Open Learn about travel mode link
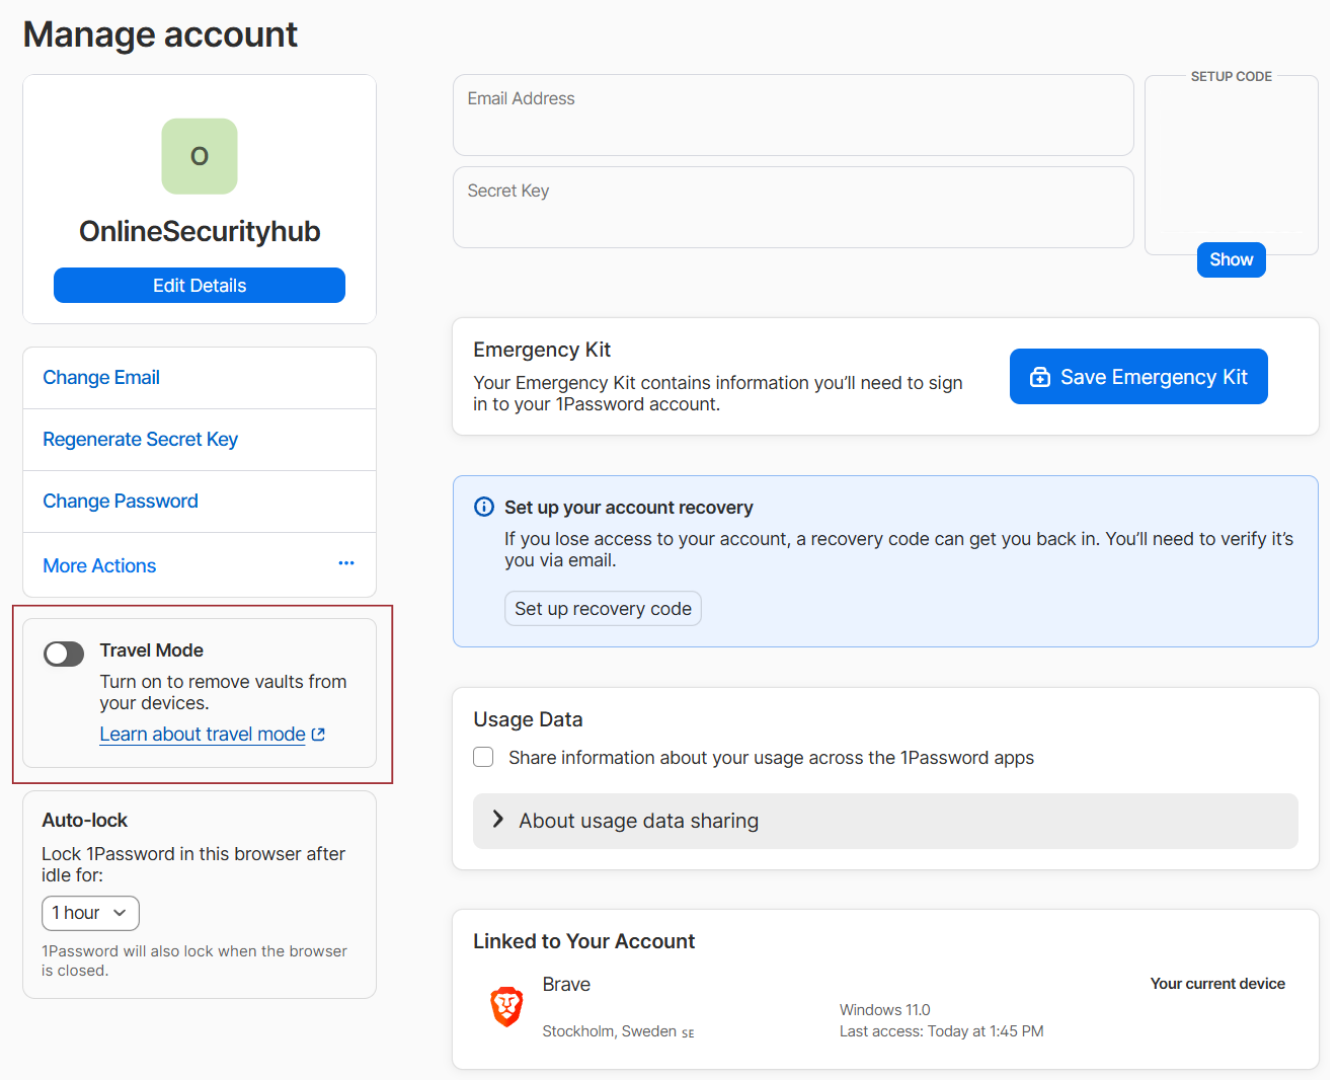This screenshot has height=1080, width=1330. (x=202, y=734)
